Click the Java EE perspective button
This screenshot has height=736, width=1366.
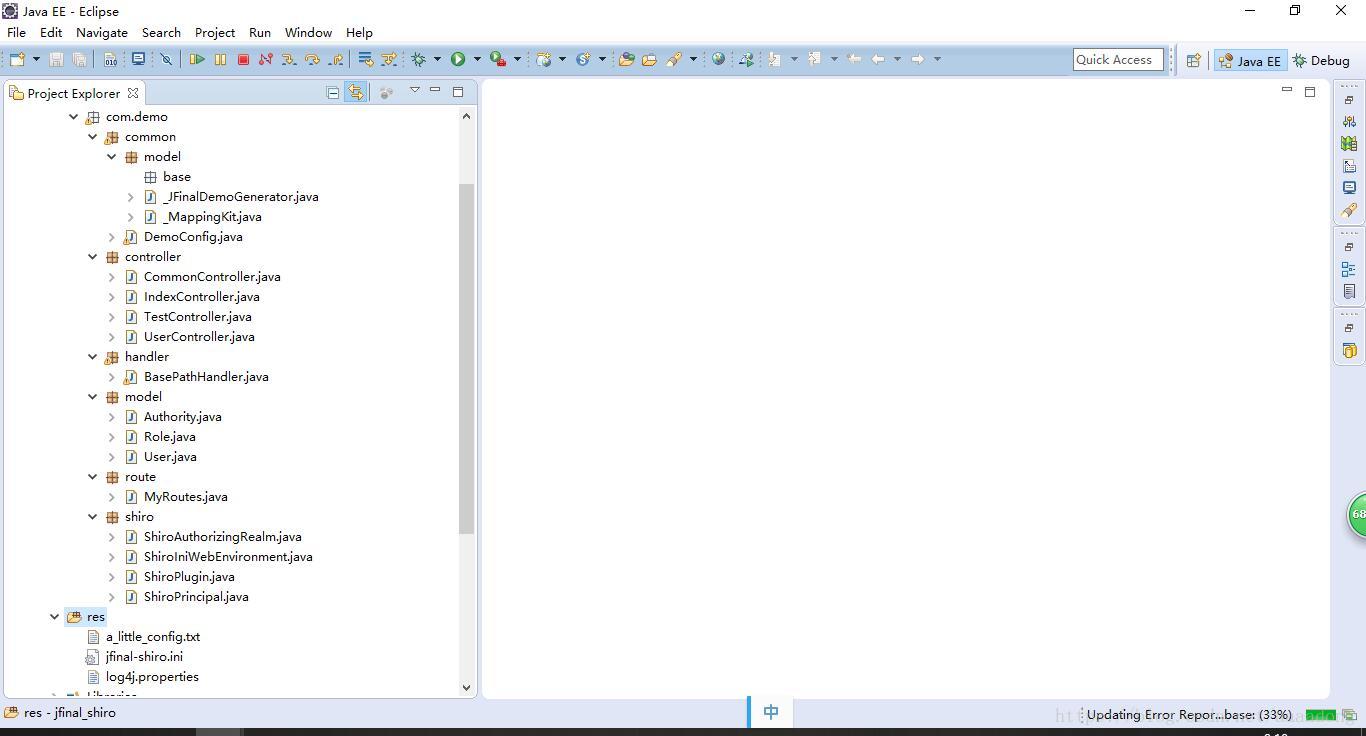(1250, 60)
